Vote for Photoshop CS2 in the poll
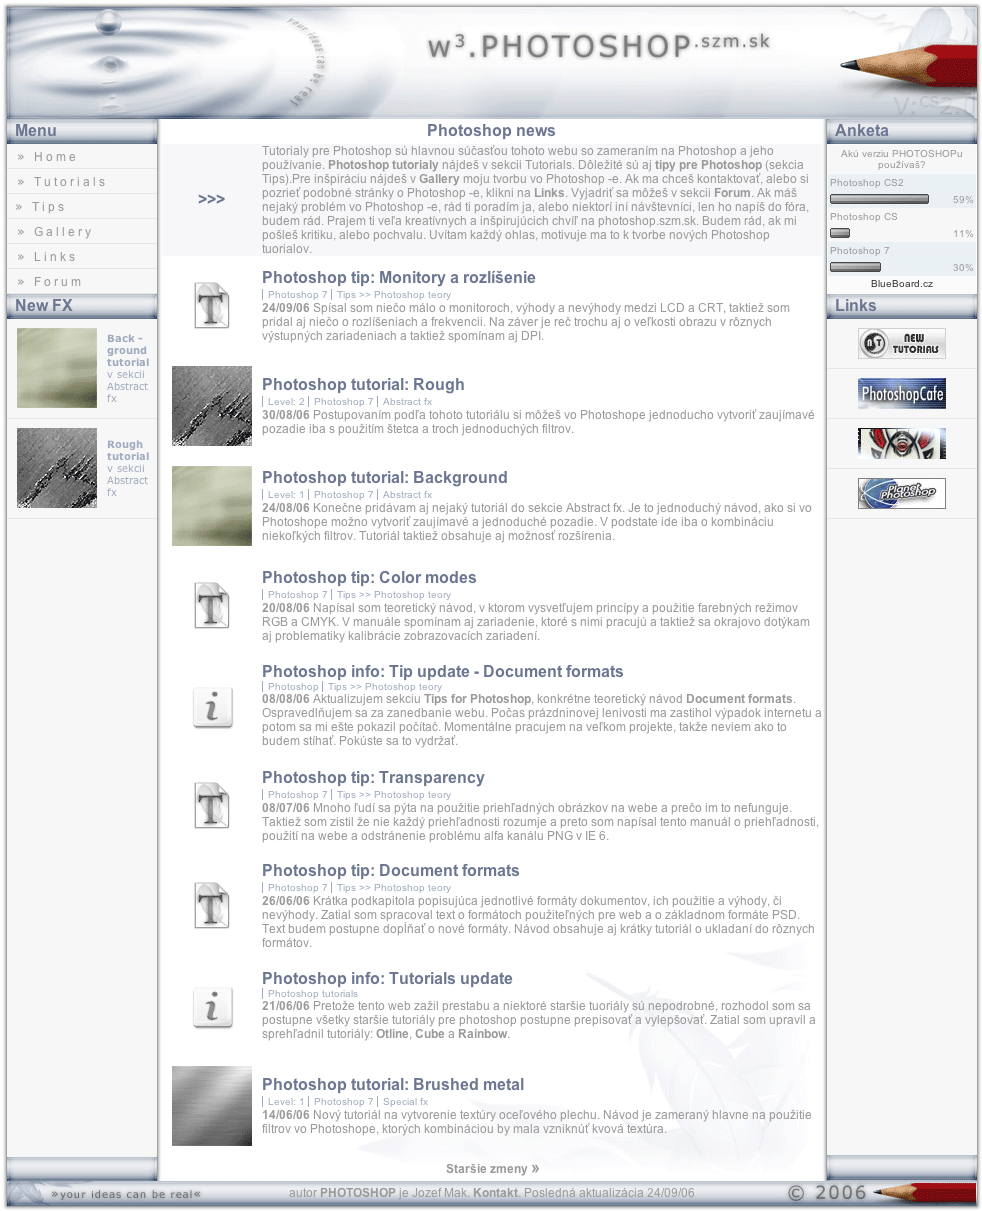Image resolution: width=982 pixels, height=1211 pixels. [866, 183]
